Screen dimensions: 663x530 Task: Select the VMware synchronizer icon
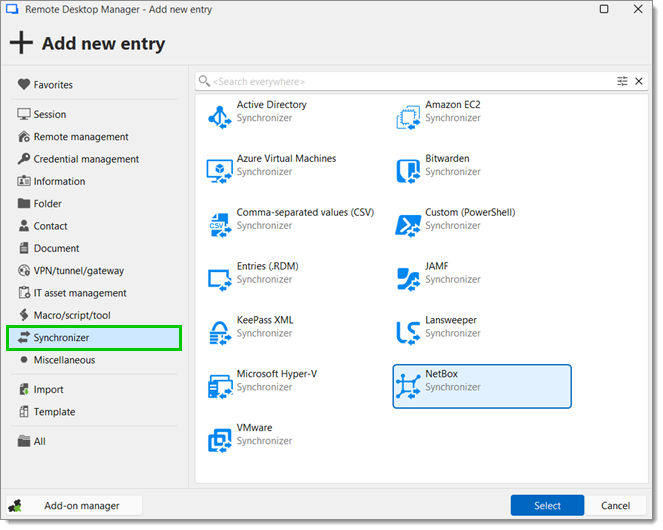219,439
